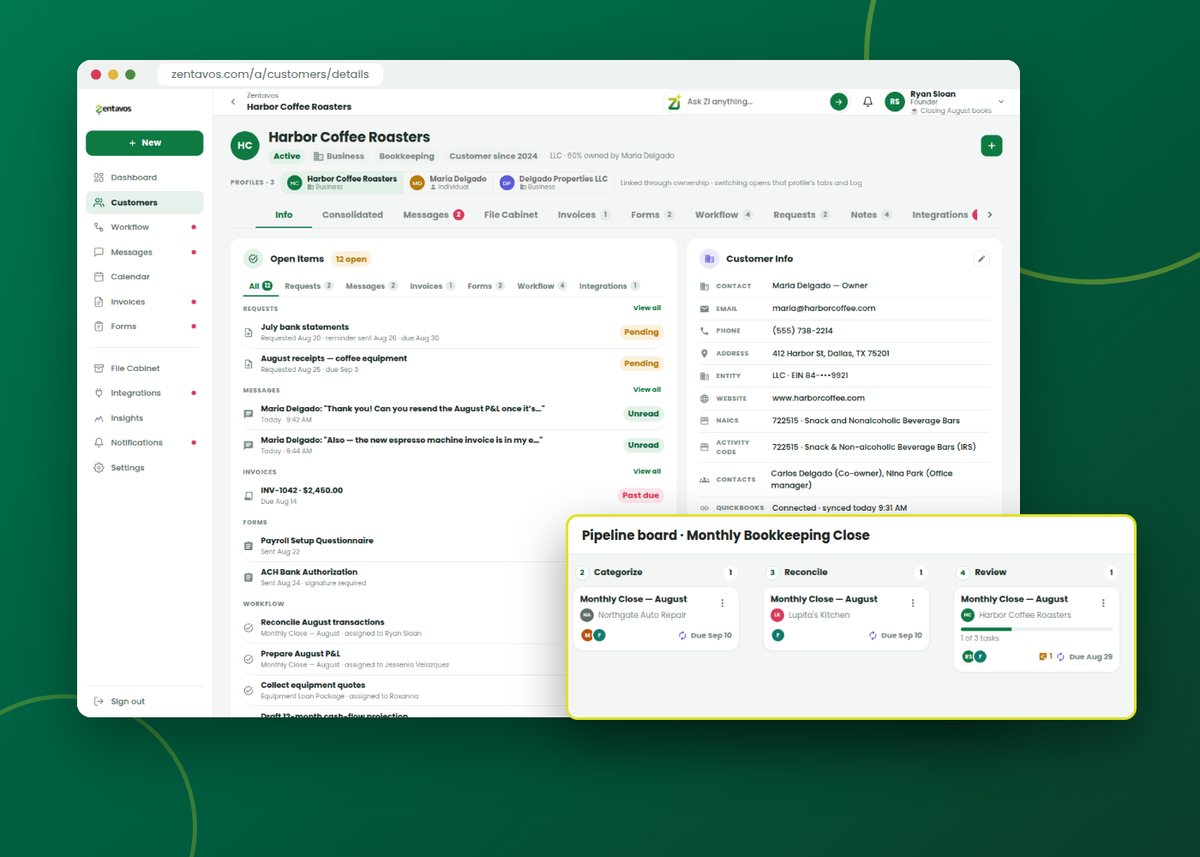Filter open items by Forms

(486, 286)
